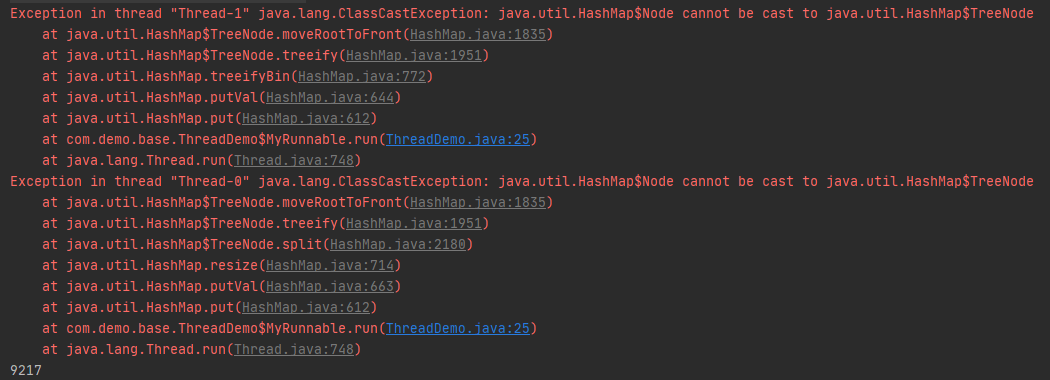
Task: Open ThreadDemo.java:25 link under Thread-0 exception
Action: tap(458, 328)
